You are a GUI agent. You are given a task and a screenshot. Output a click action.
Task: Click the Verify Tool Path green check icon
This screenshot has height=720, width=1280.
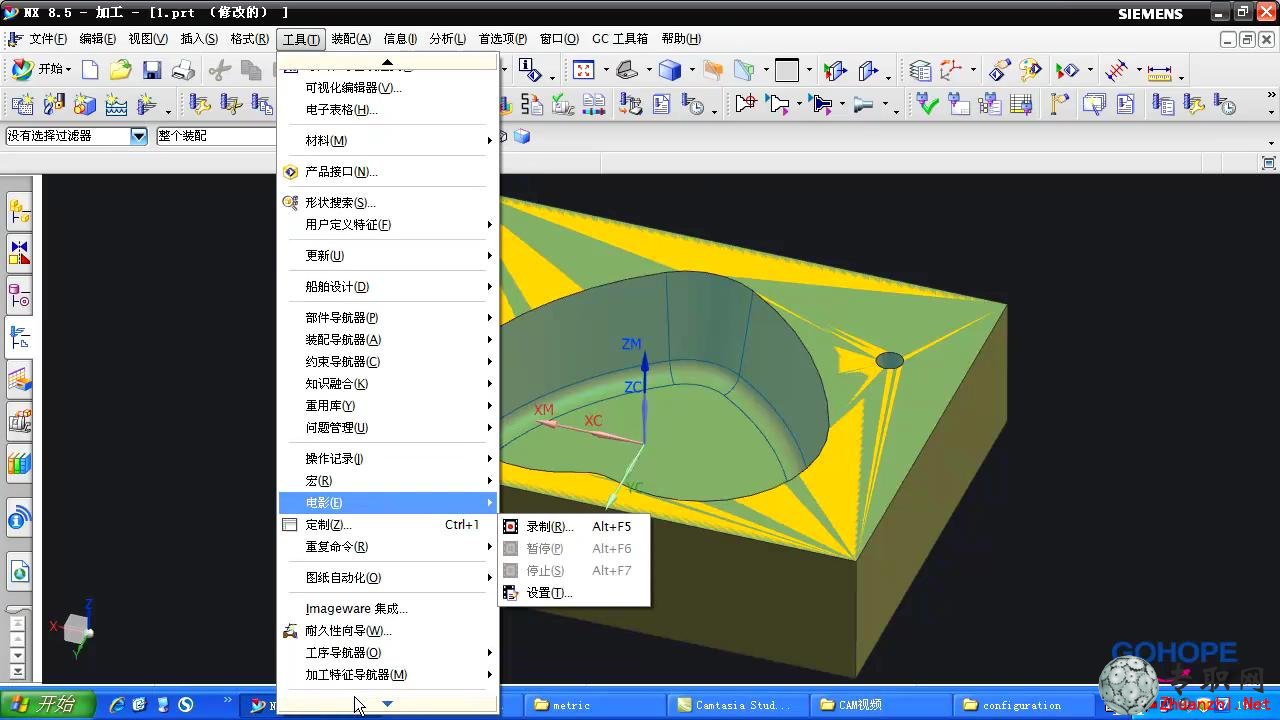928,104
